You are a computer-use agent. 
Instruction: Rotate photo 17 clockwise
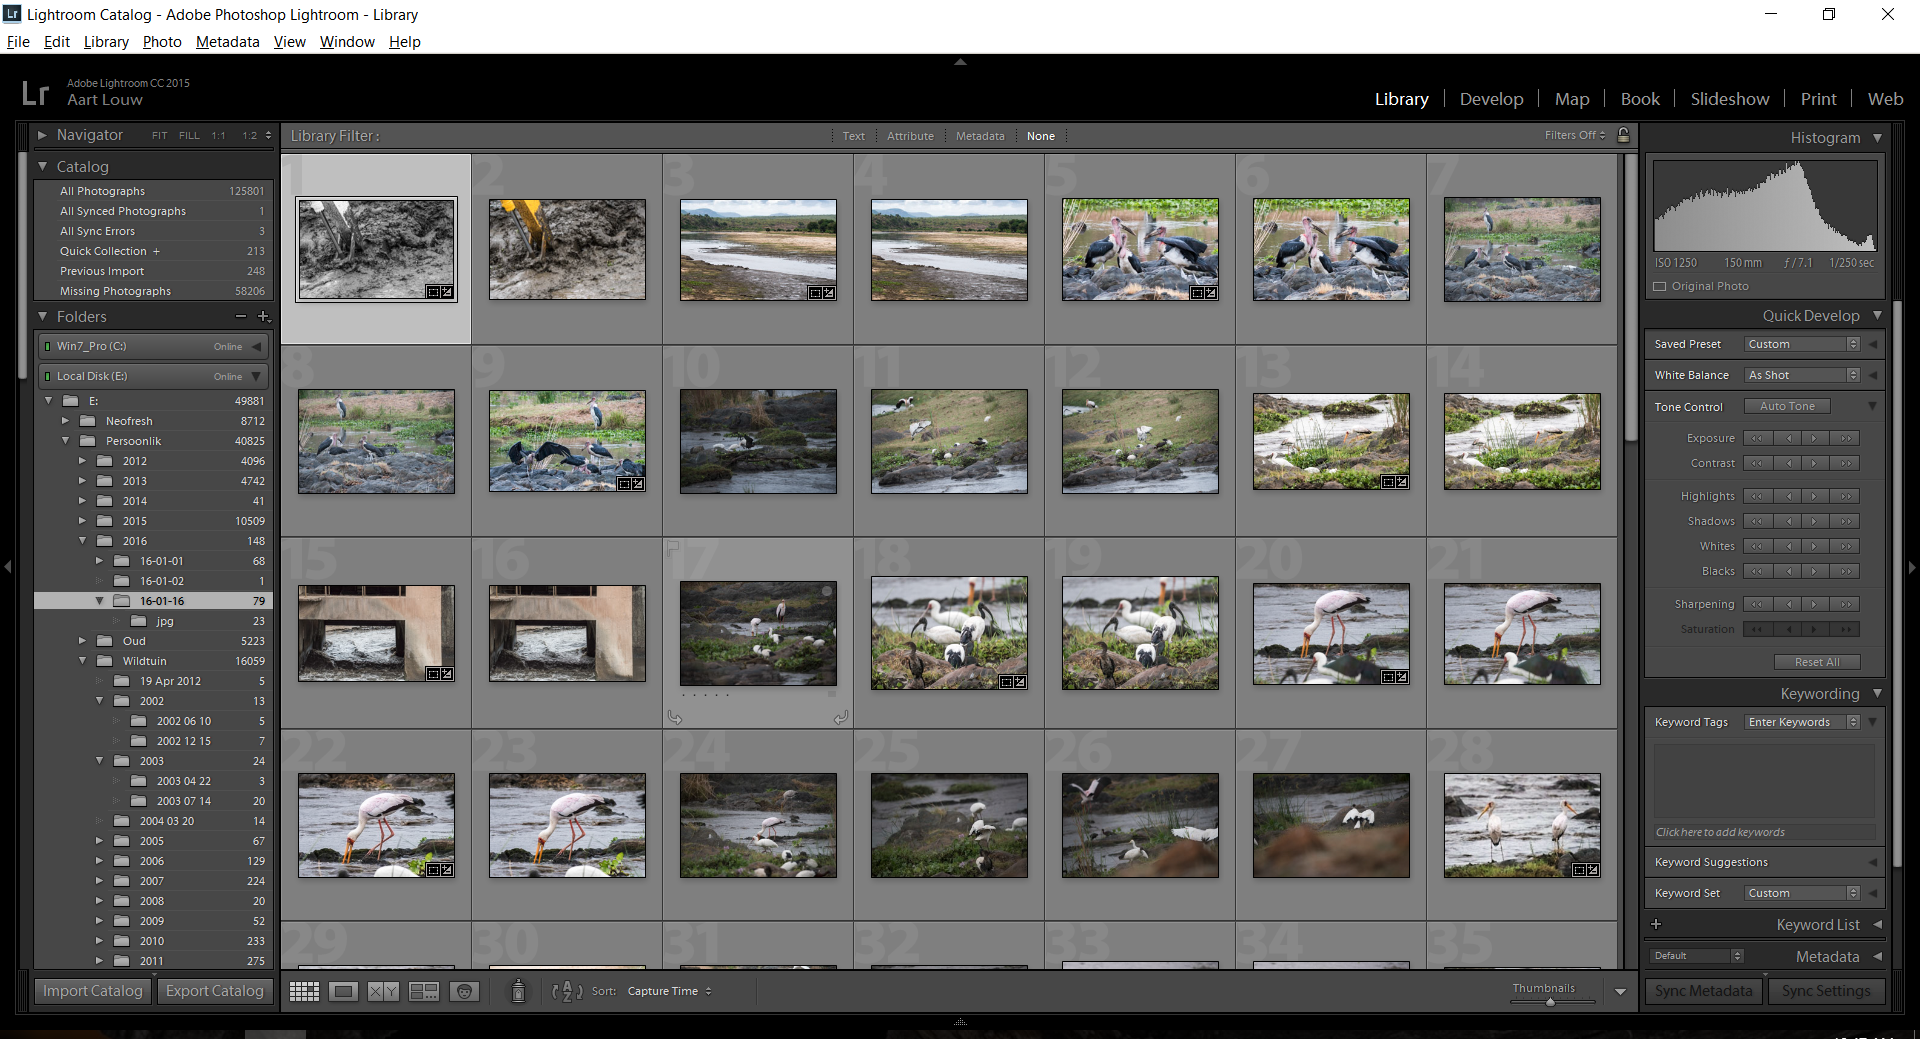pos(841,717)
